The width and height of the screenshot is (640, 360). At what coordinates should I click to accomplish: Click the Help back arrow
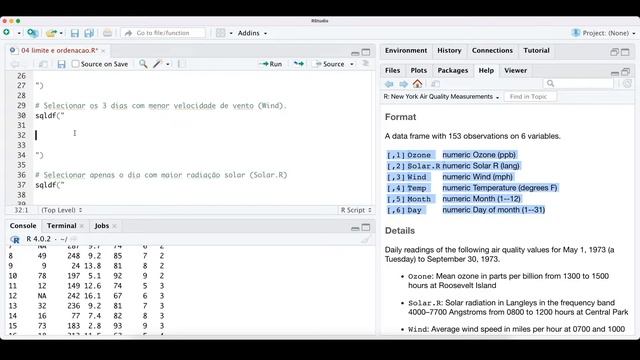click(x=389, y=84)
